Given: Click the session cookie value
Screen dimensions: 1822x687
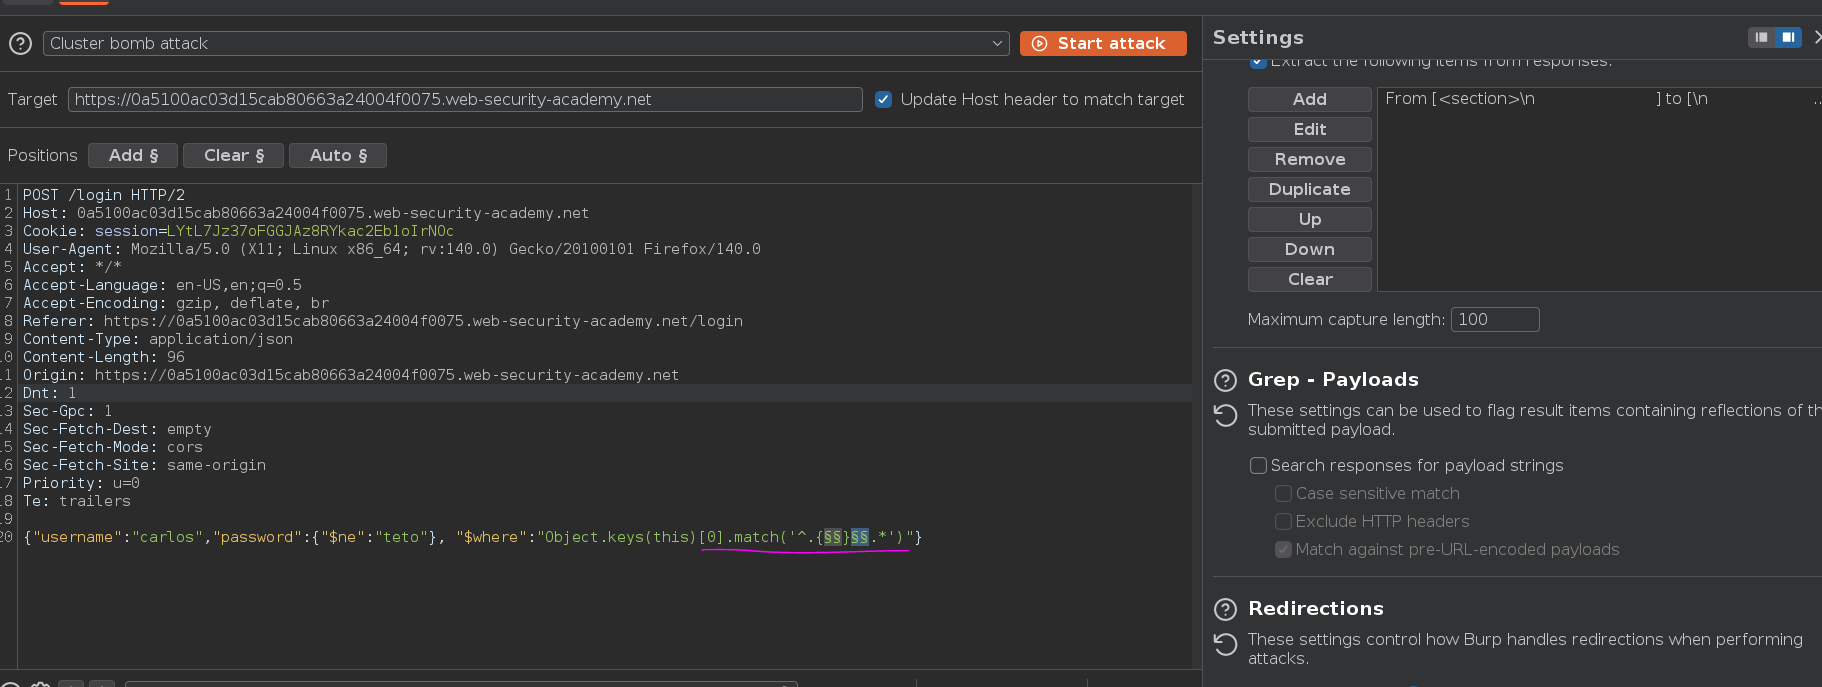Looking at the screenshot, I should click(x=310, y=231).
